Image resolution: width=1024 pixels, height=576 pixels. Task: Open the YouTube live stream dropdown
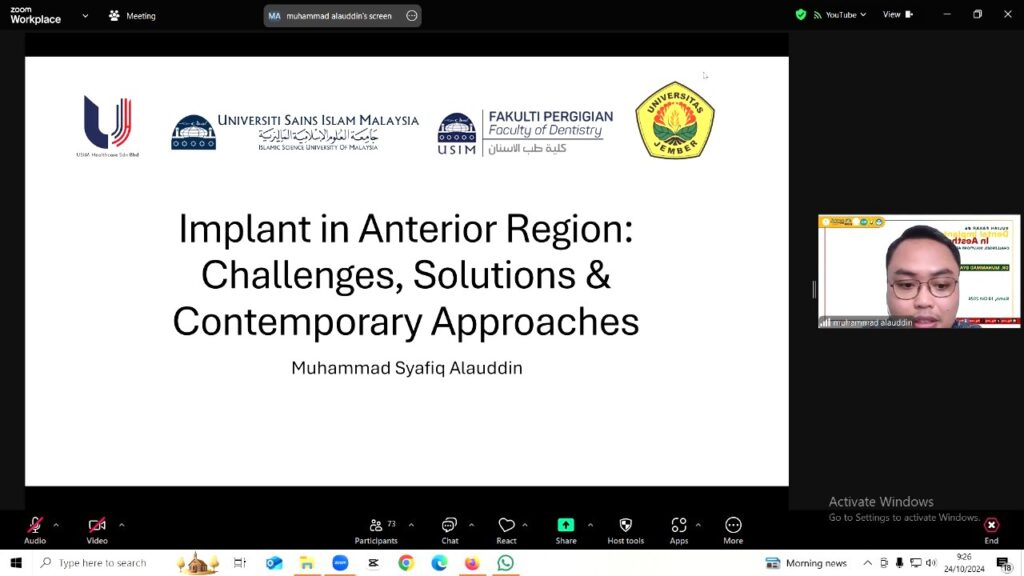point(840,14)
